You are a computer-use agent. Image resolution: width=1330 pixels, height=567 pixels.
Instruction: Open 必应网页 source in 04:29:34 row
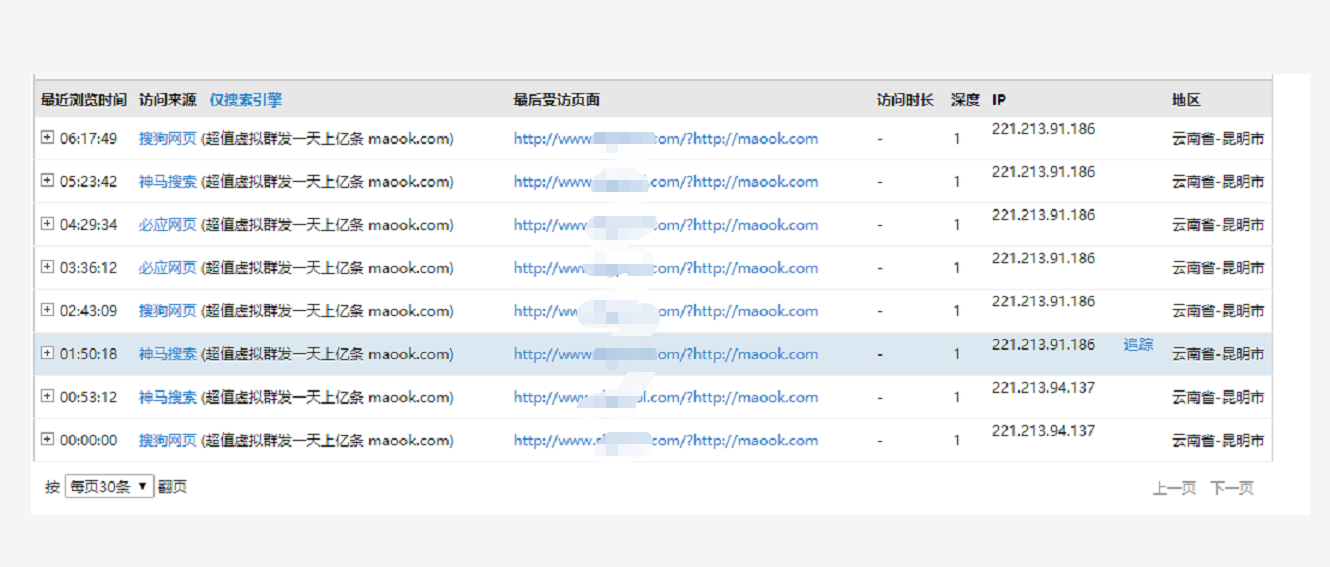(167, 225)
